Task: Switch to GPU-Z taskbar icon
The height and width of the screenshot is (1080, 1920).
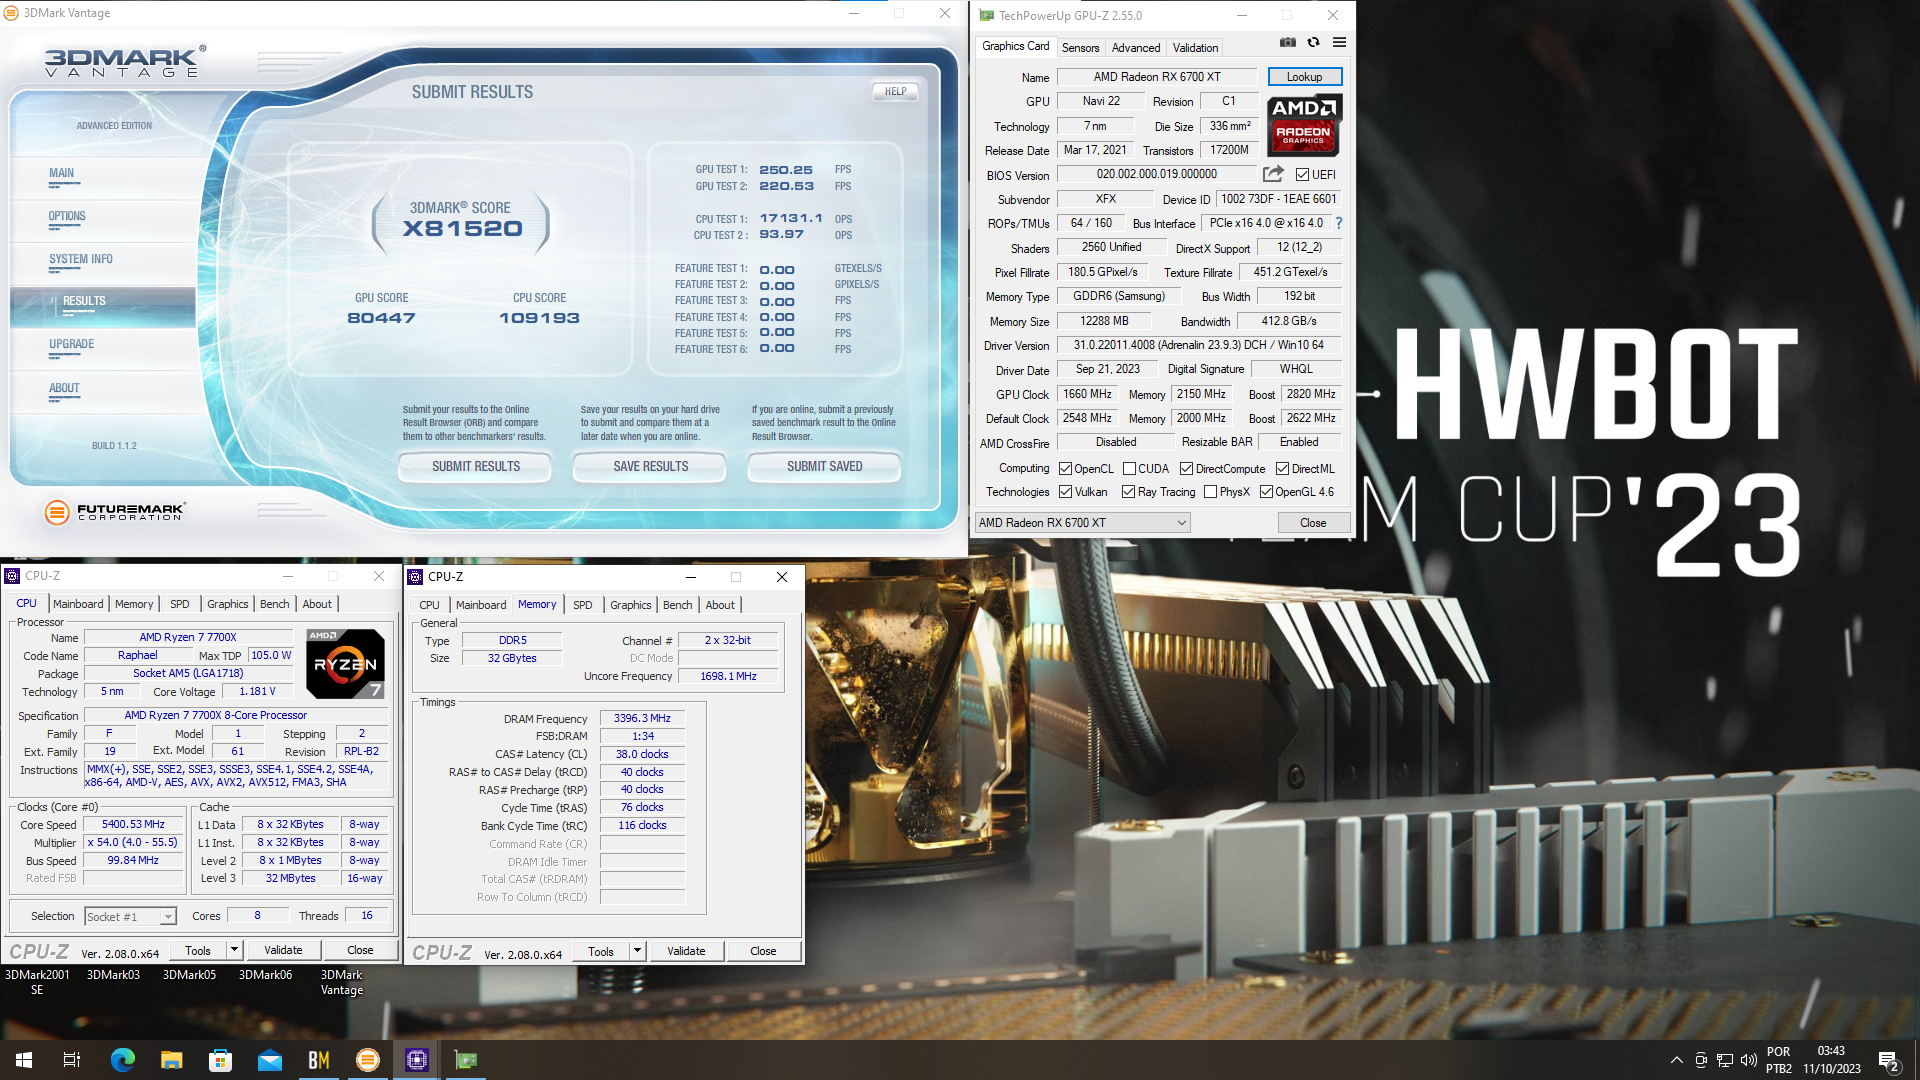Action: [x=466, y=1060]
